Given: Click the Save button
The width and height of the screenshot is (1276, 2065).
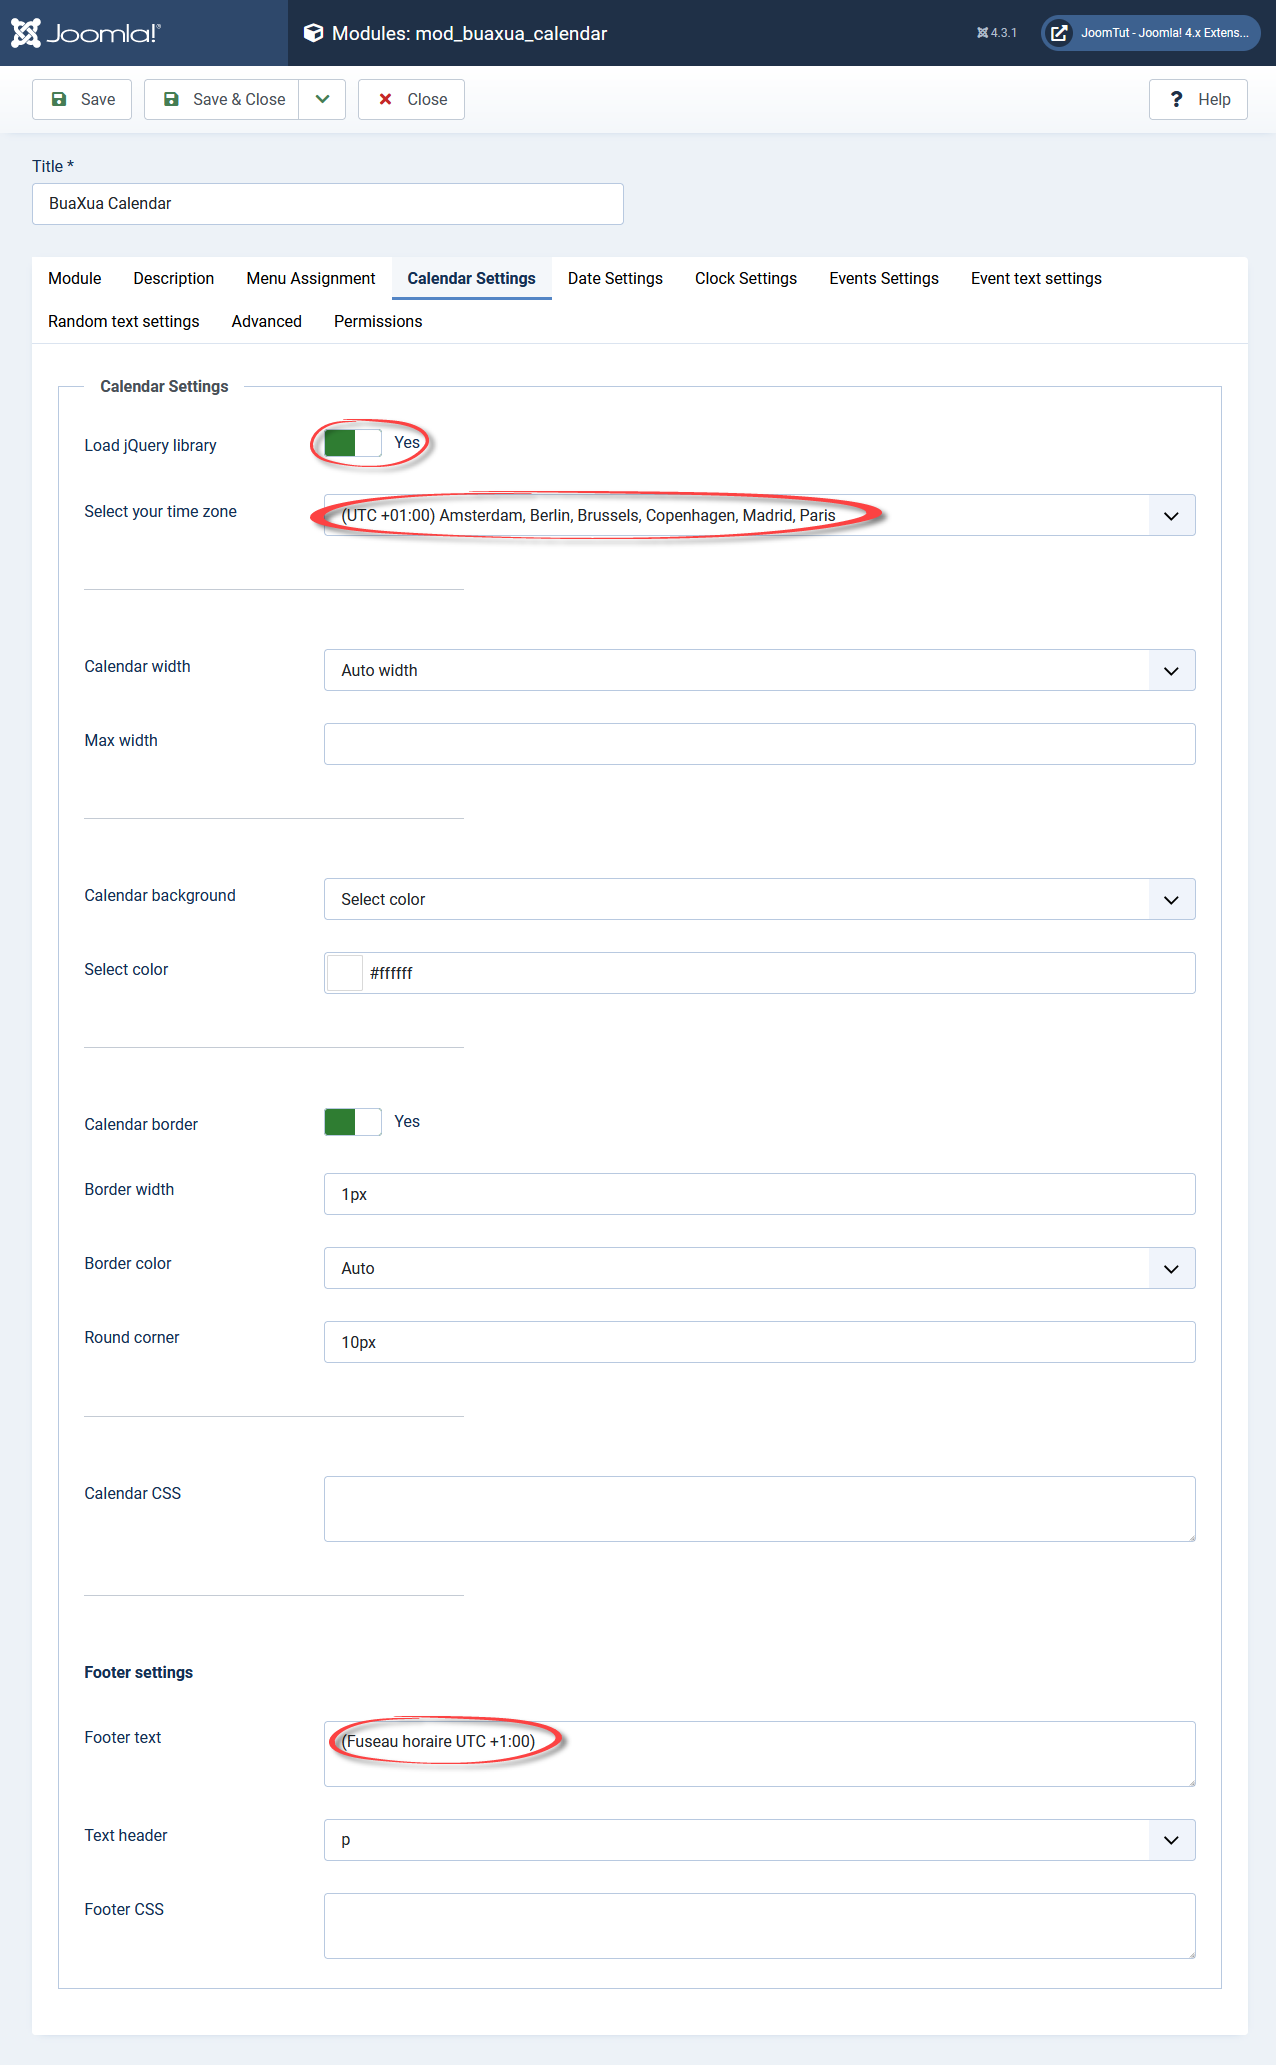Looking at the screenshot, I should pos(82,99).
